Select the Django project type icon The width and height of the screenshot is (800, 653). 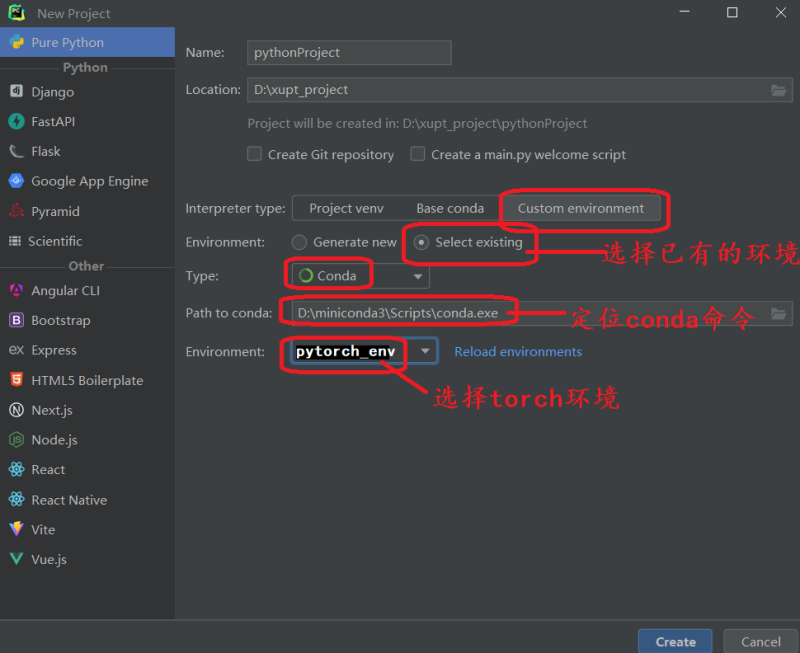click(16, 92)
